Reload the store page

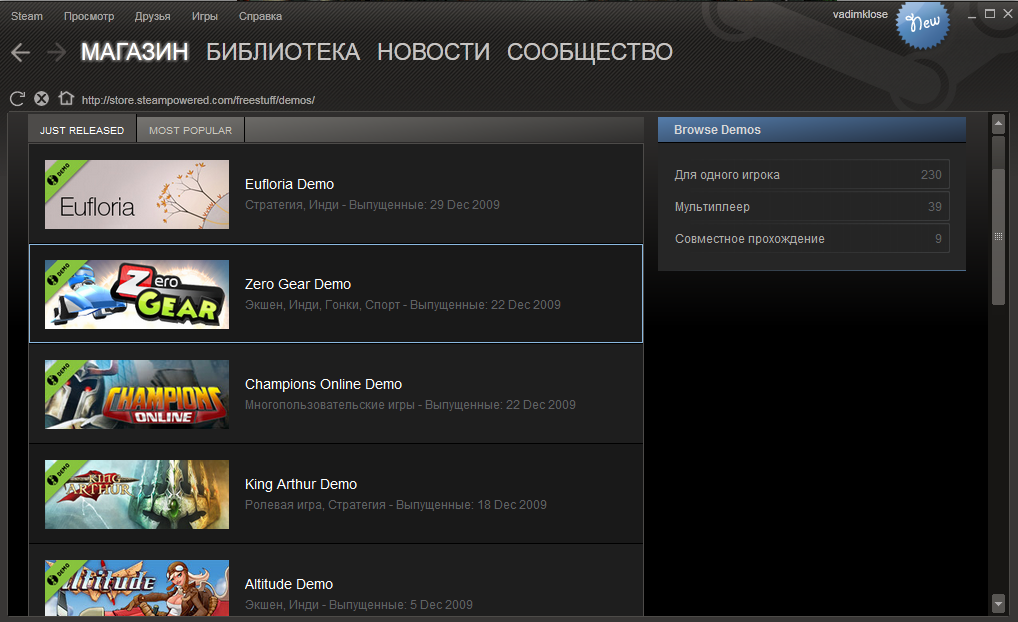click(18, 99)
